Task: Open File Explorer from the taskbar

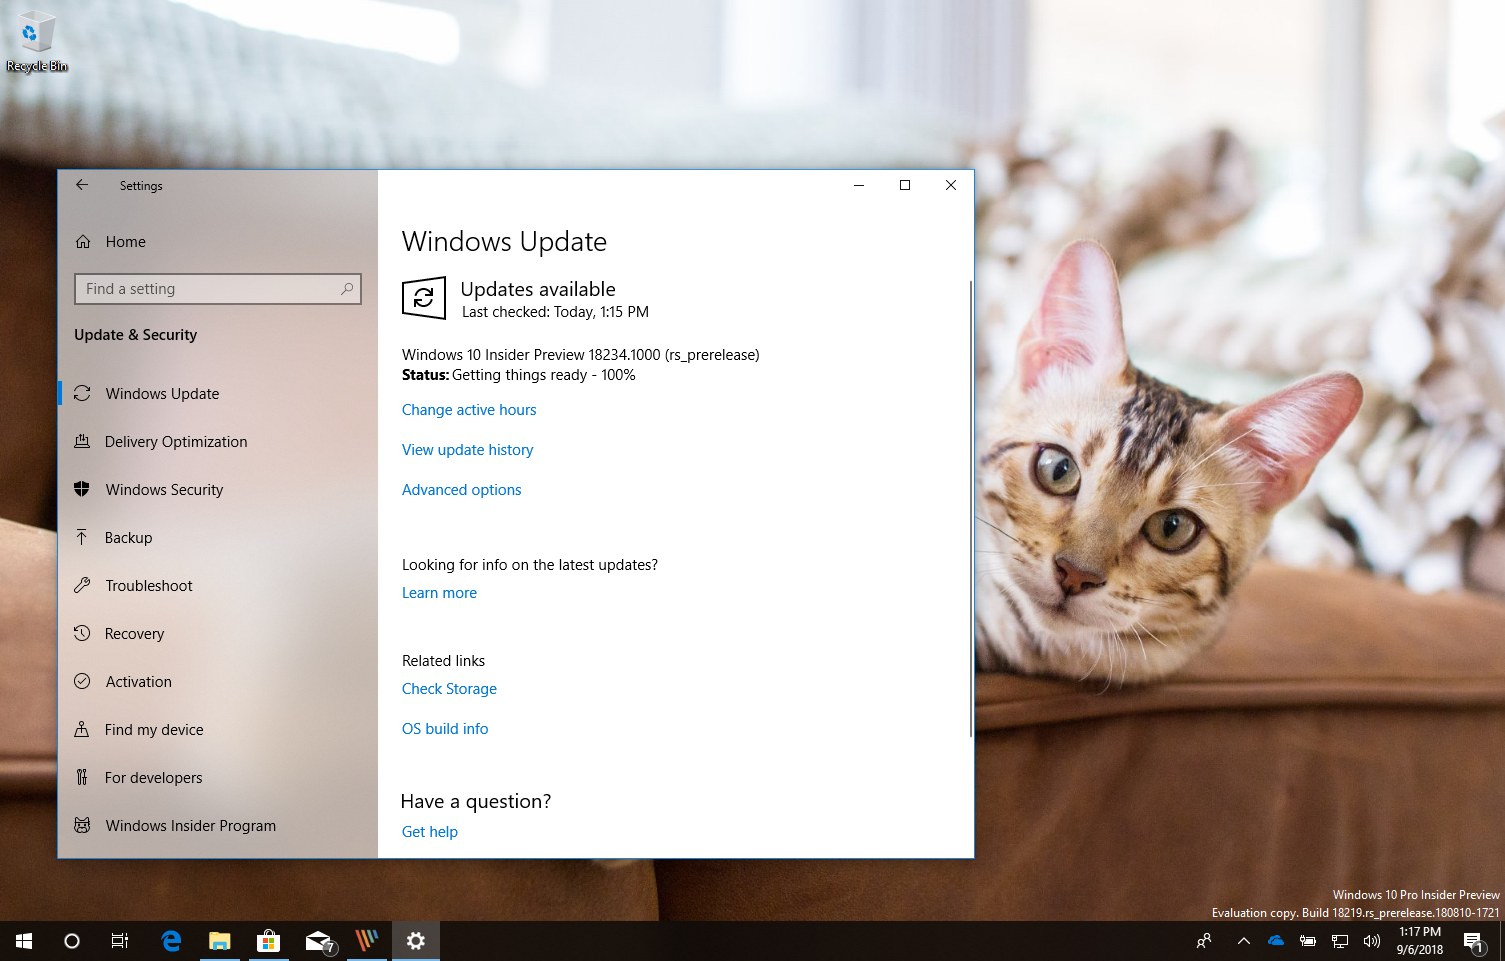Action: (x=219, y=941)
